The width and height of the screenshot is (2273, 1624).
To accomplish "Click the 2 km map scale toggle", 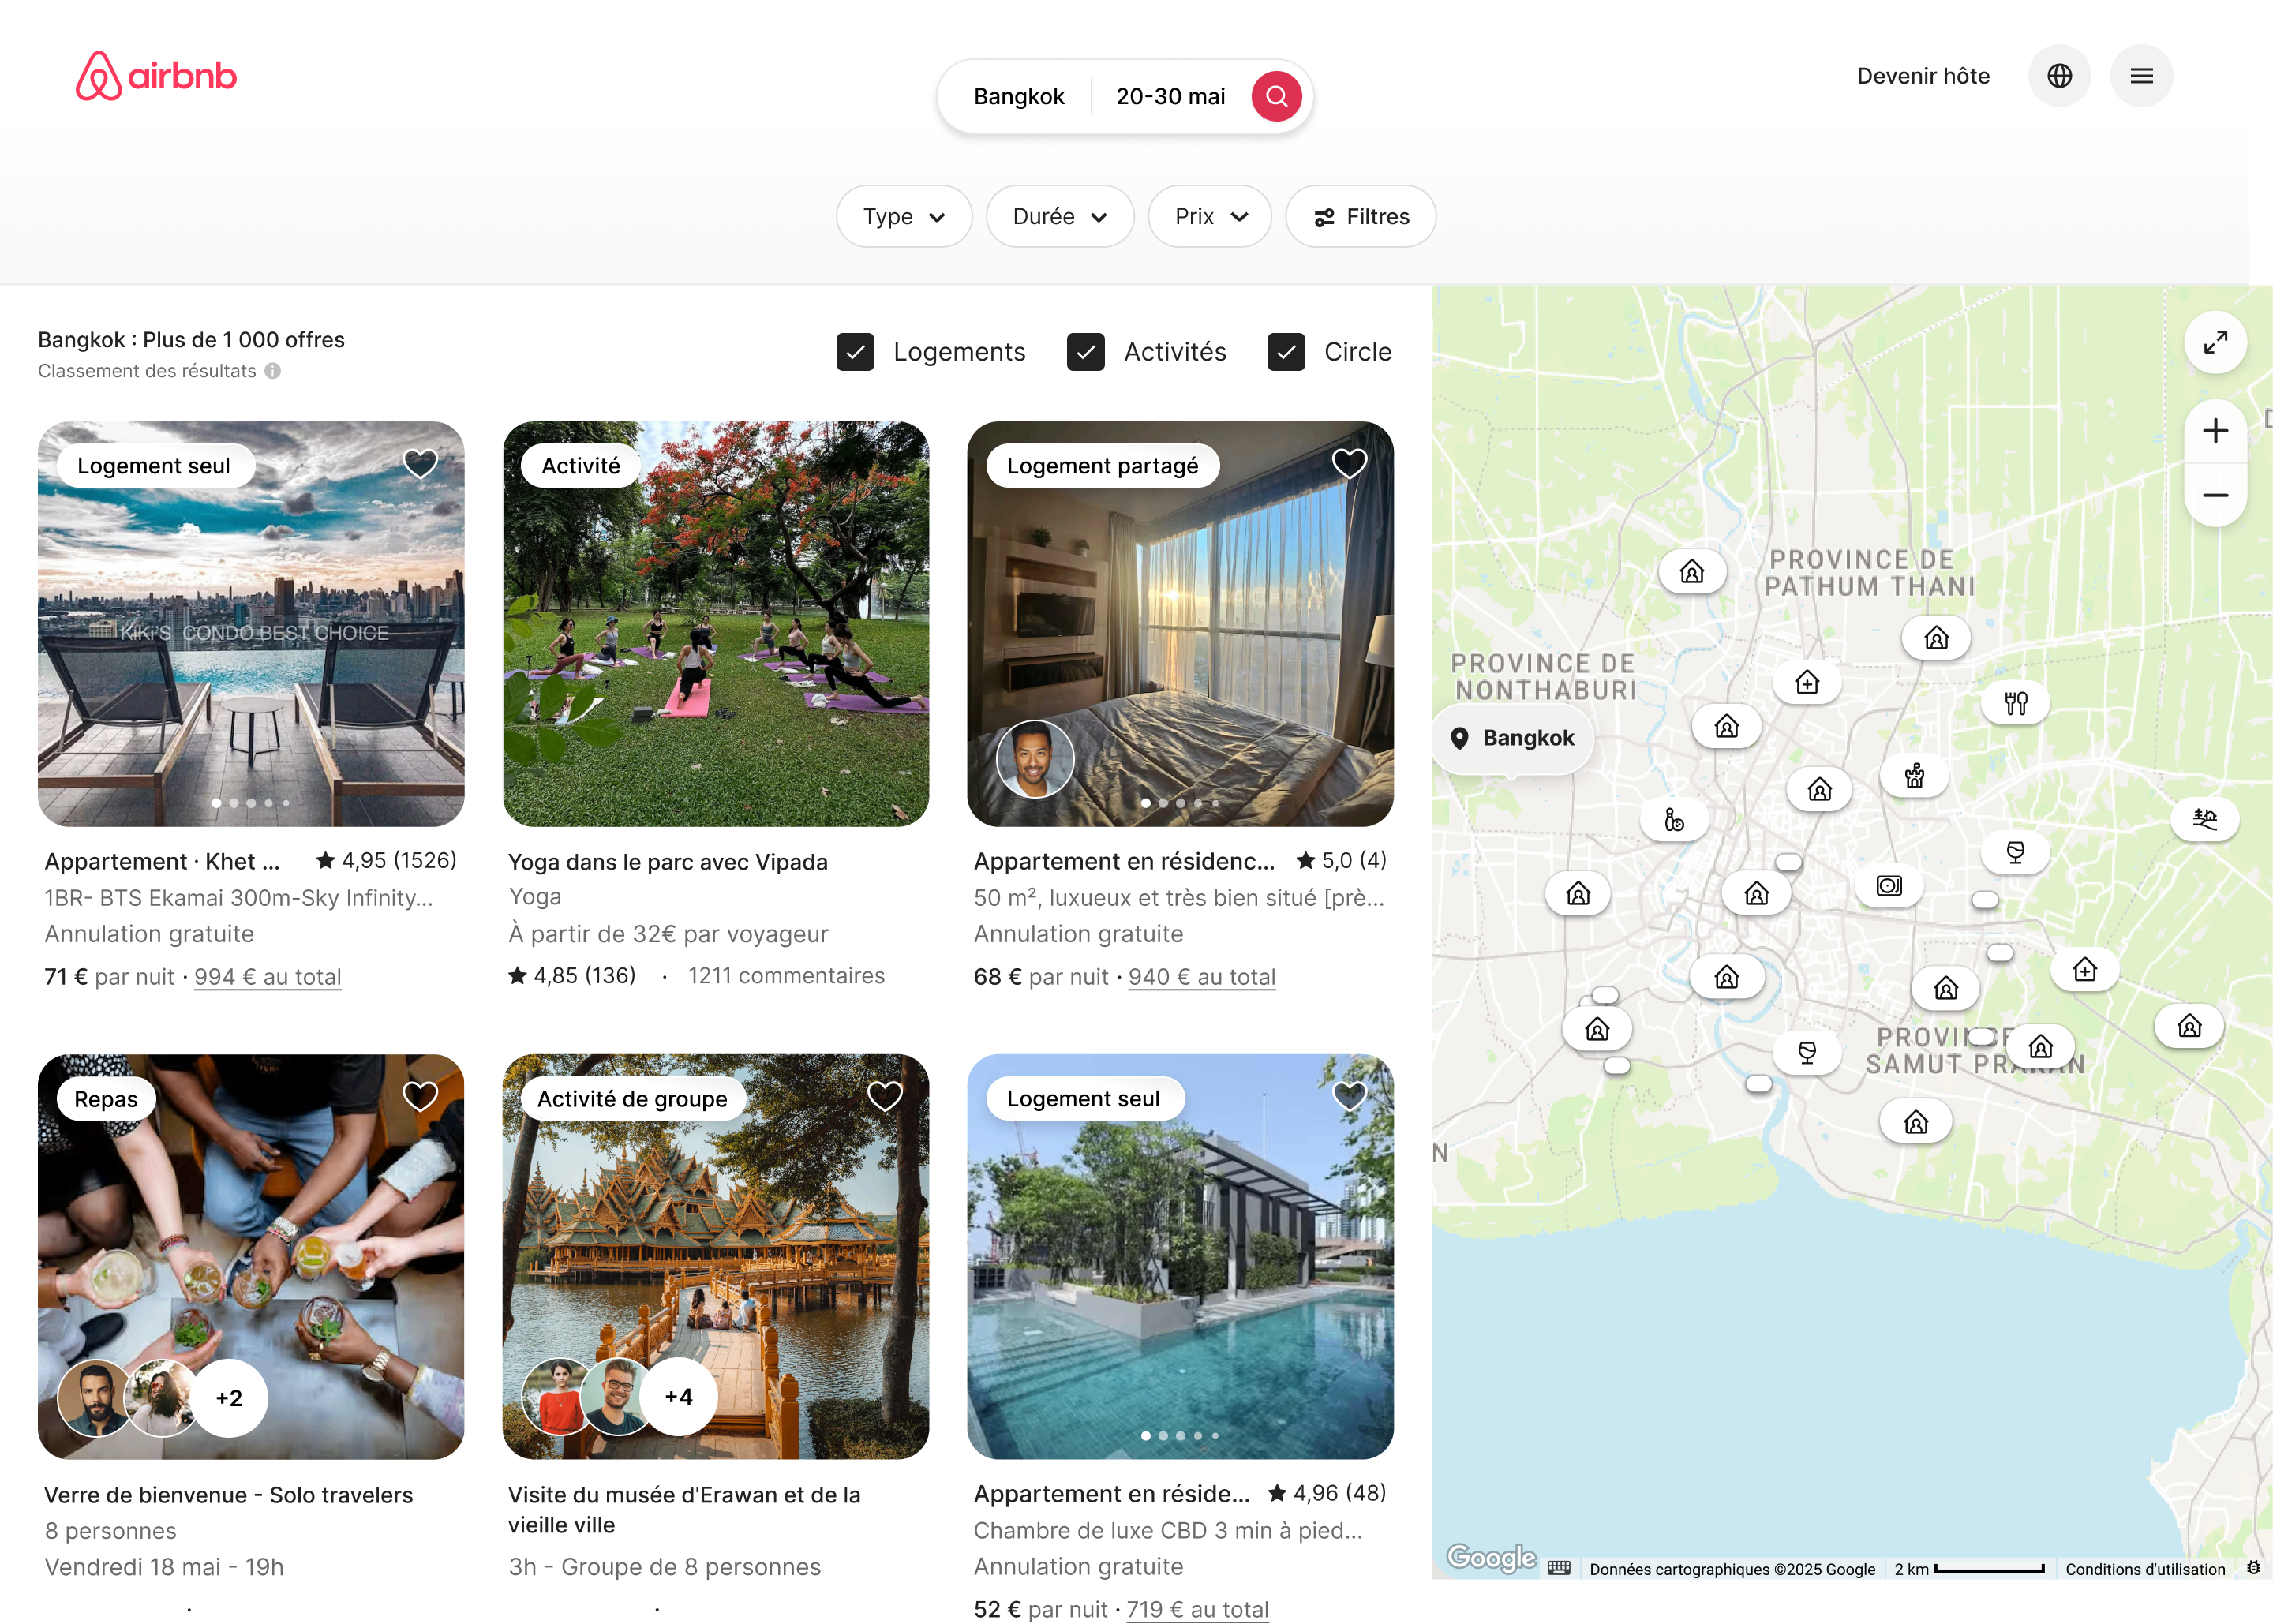I will click(1969, 1569).
